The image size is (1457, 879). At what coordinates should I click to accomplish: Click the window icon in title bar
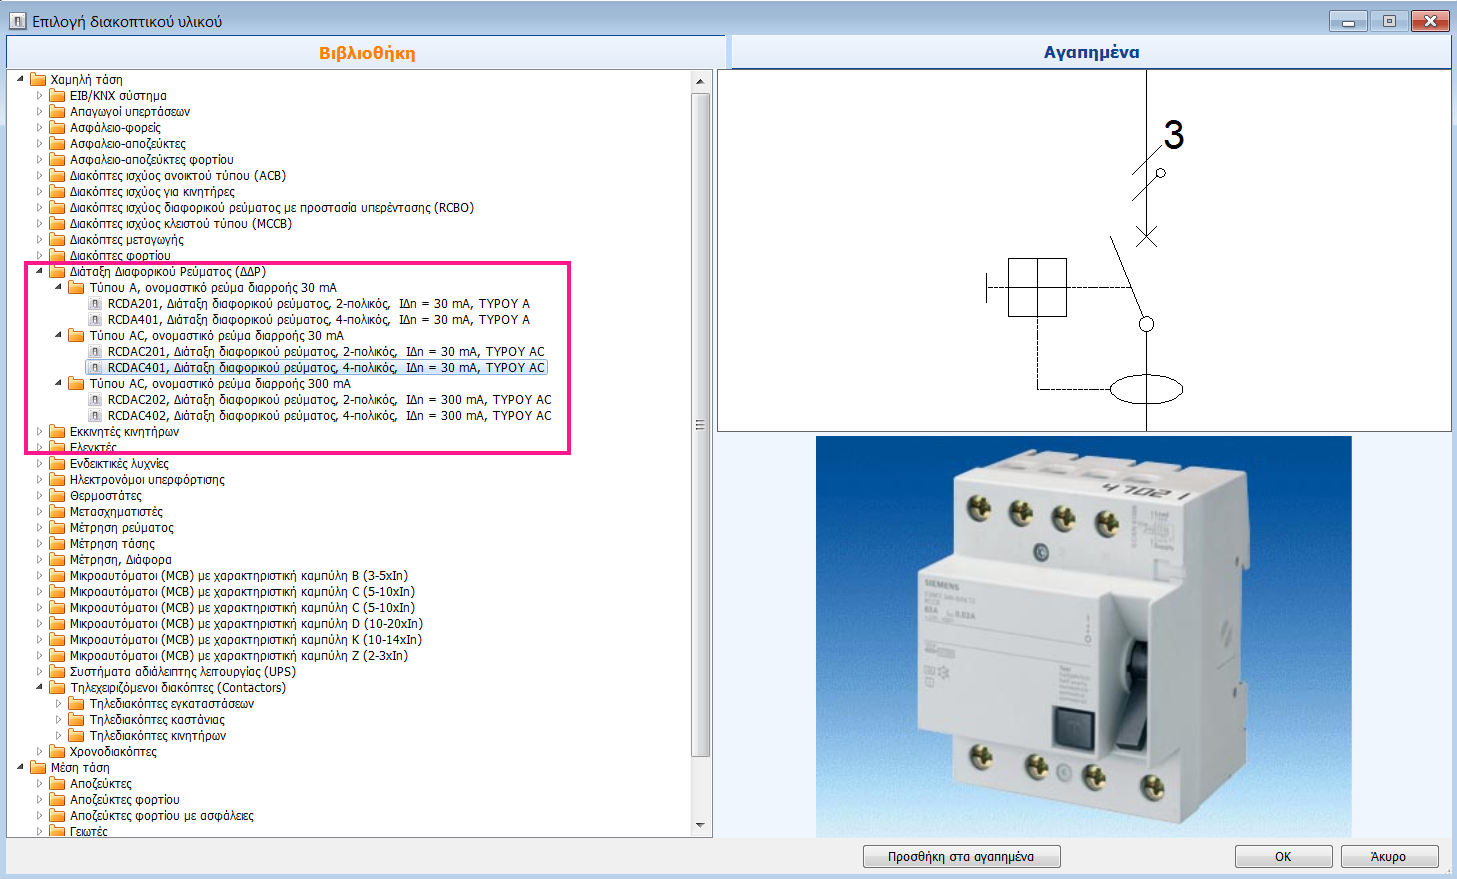[17, 21]
